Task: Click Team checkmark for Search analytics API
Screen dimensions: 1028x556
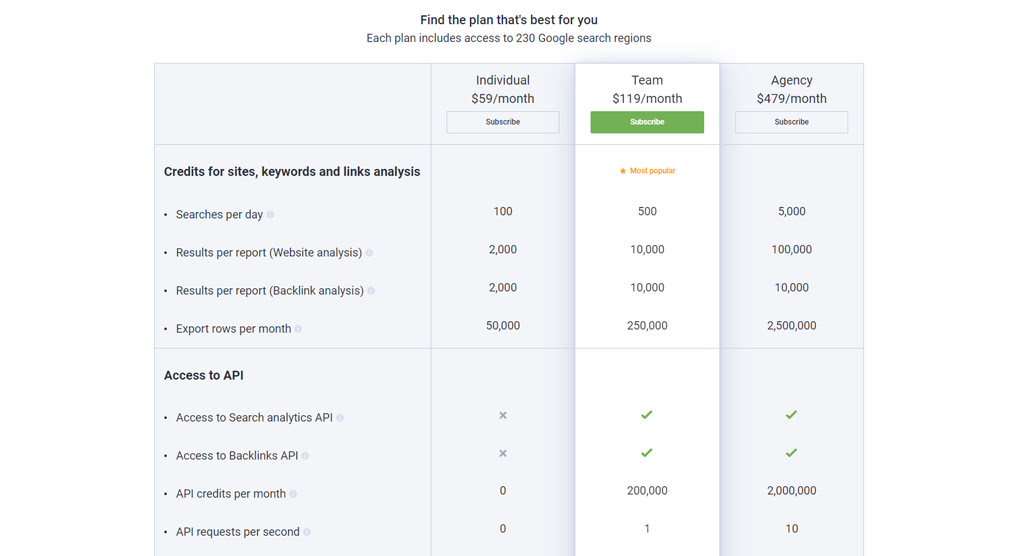Action: tap(647, 414)
